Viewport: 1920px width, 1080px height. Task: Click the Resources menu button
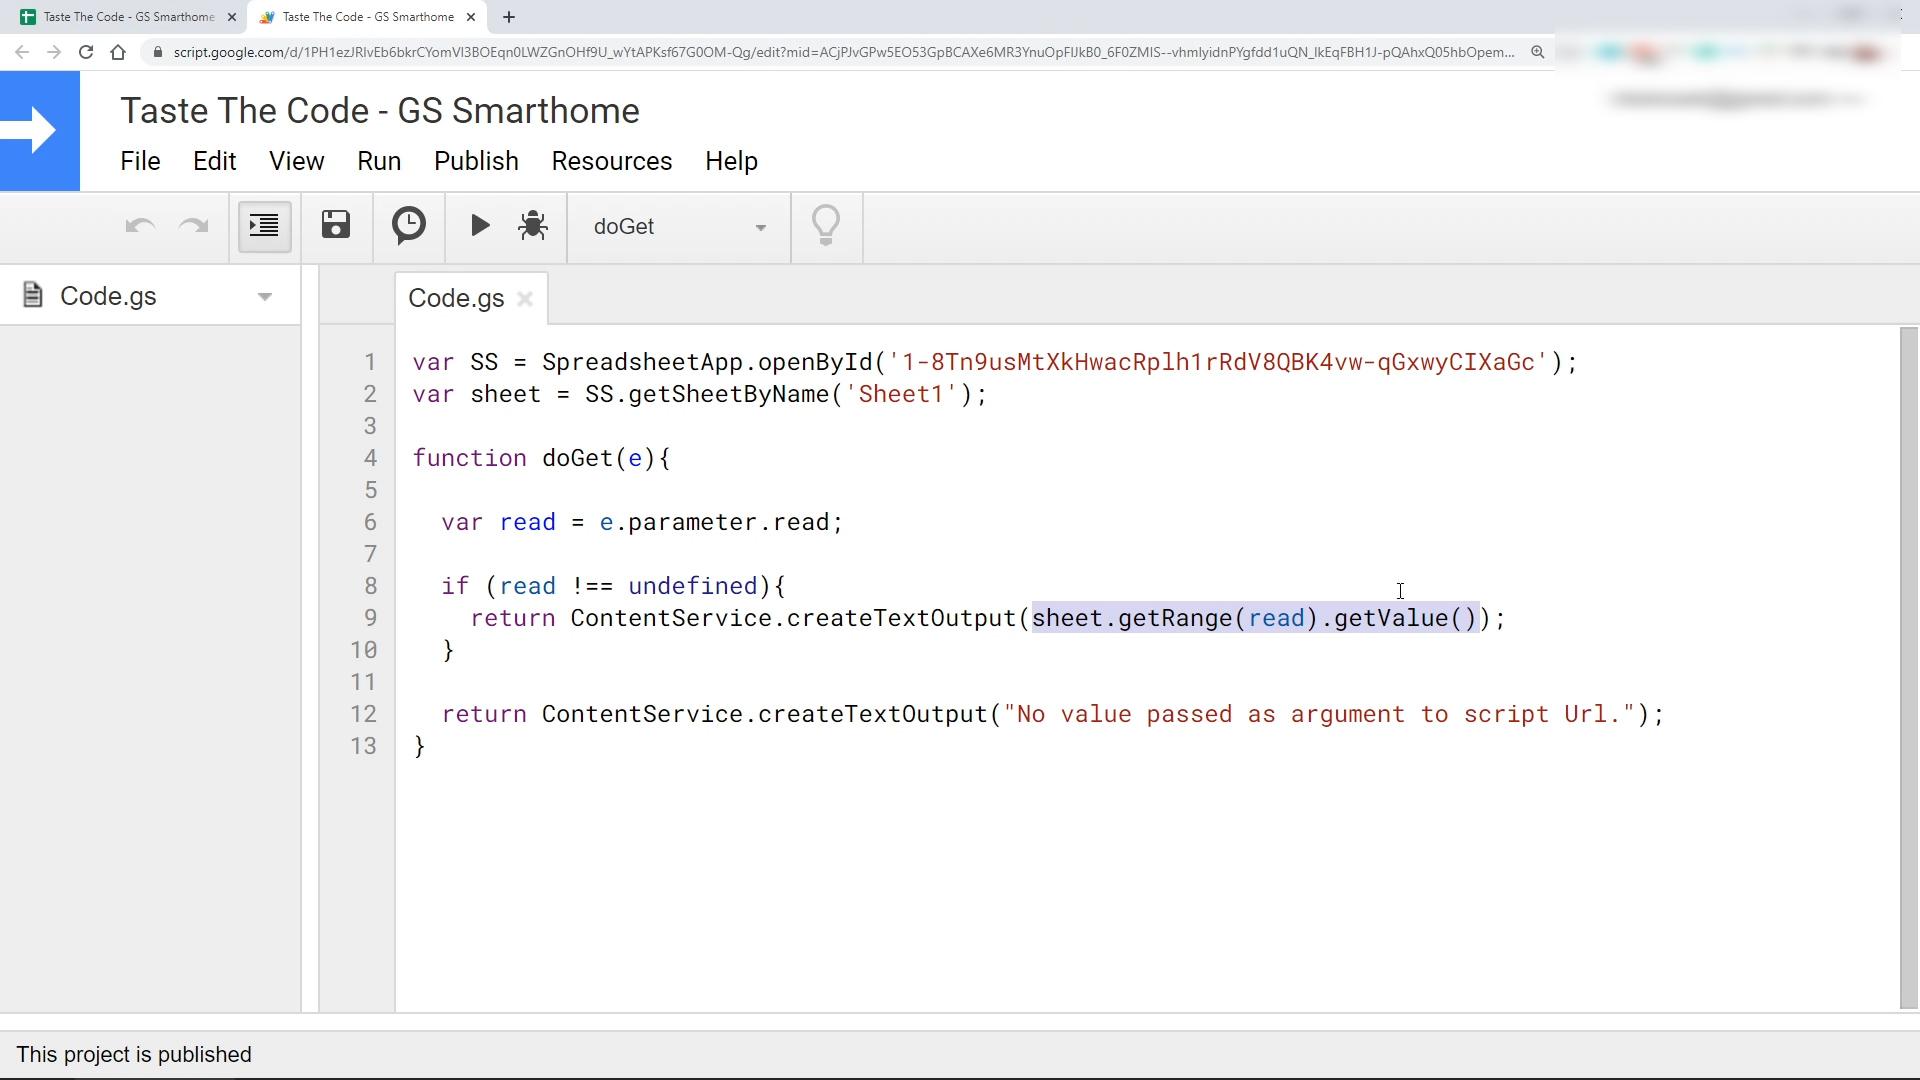pyautogui.click(x=611, y=161)
